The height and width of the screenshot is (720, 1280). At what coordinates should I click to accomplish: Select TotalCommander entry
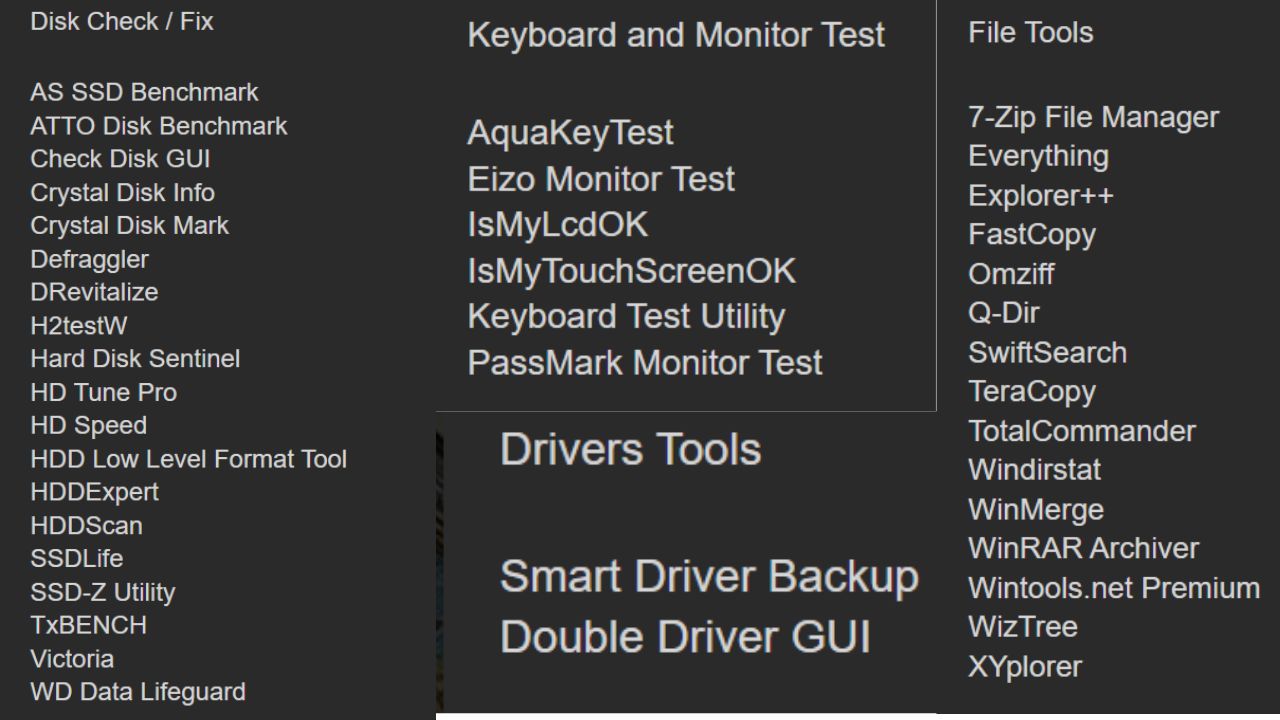(x=1082, y=431)
